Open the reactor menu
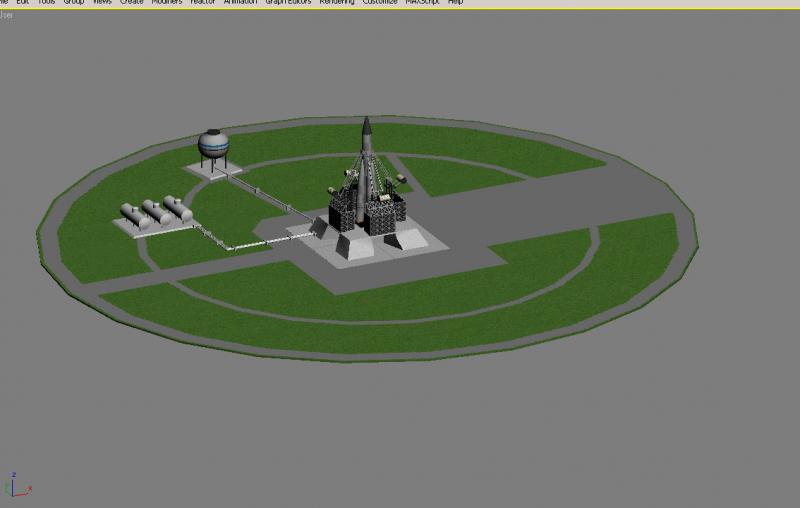This screenshot has height=508, width=800. click(203, 2)
